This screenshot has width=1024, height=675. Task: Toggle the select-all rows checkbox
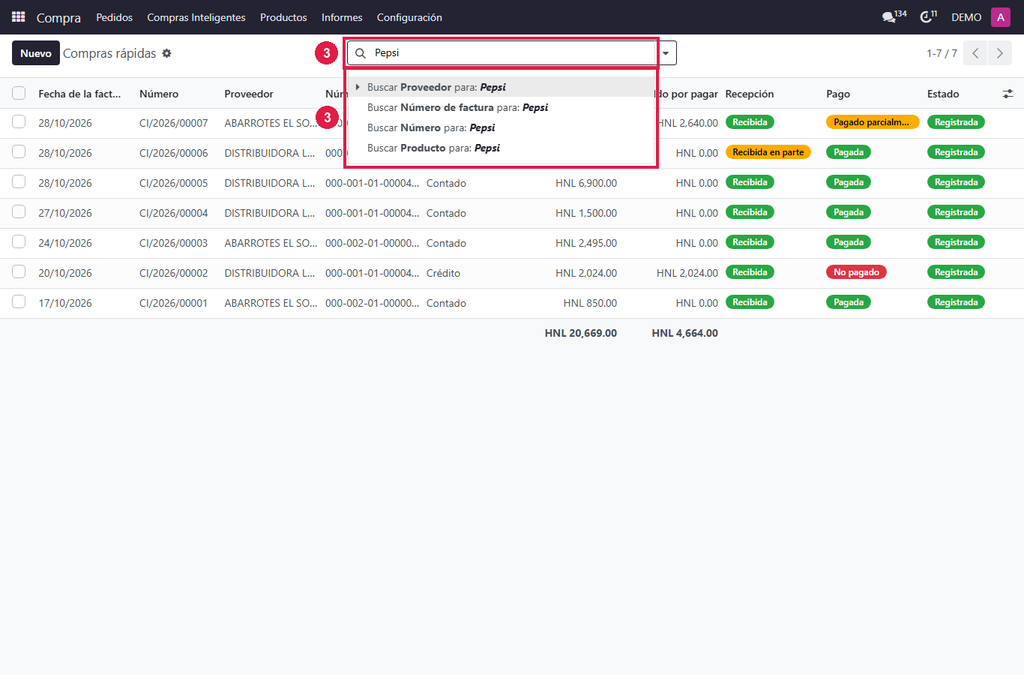click(19, 93)
